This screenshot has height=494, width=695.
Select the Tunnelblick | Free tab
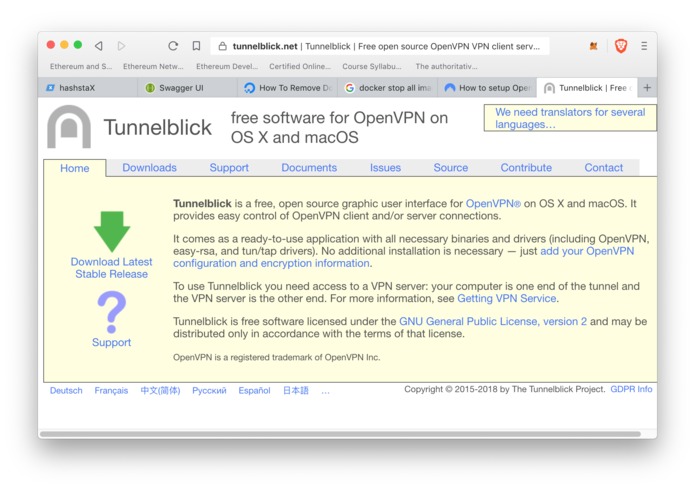587,88
